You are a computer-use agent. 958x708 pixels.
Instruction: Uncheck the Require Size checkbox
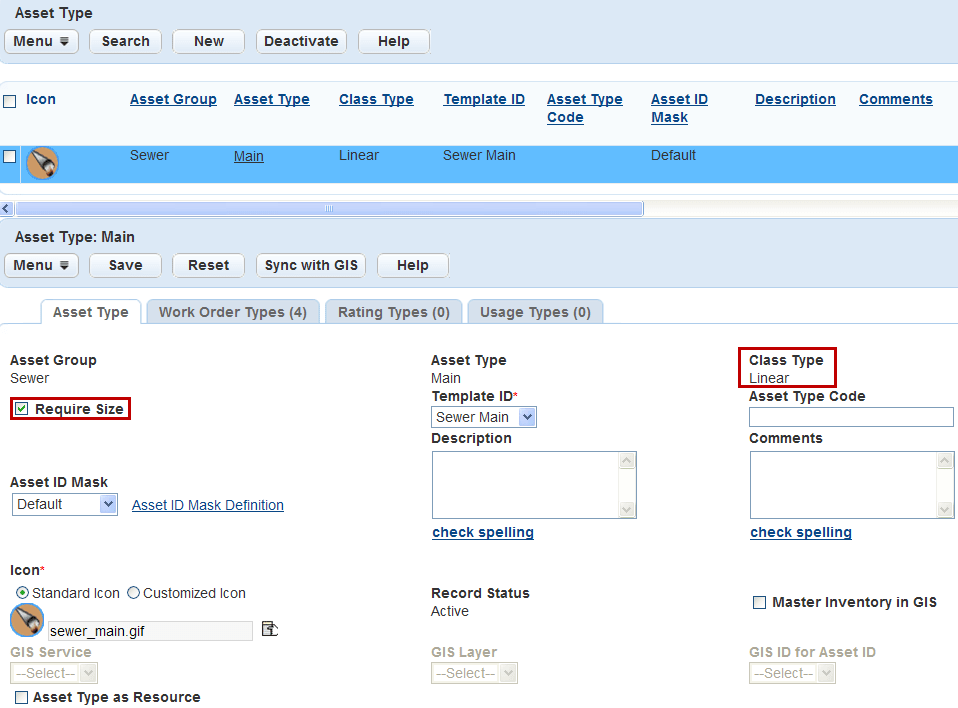[22, 409]
